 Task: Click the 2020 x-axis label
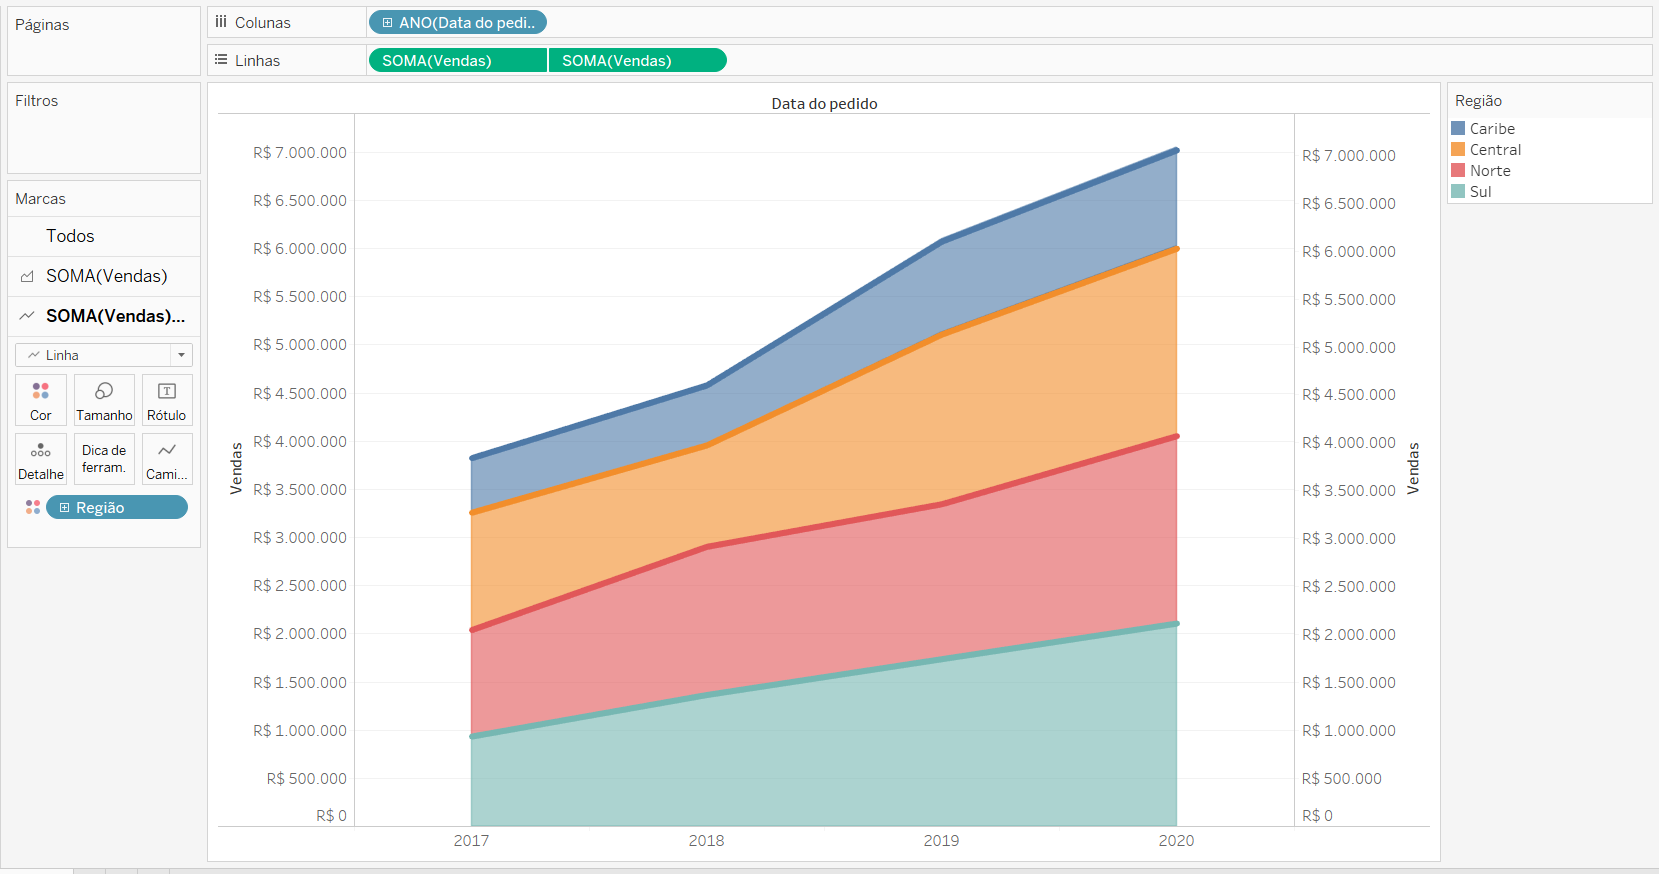point(1176,840)
